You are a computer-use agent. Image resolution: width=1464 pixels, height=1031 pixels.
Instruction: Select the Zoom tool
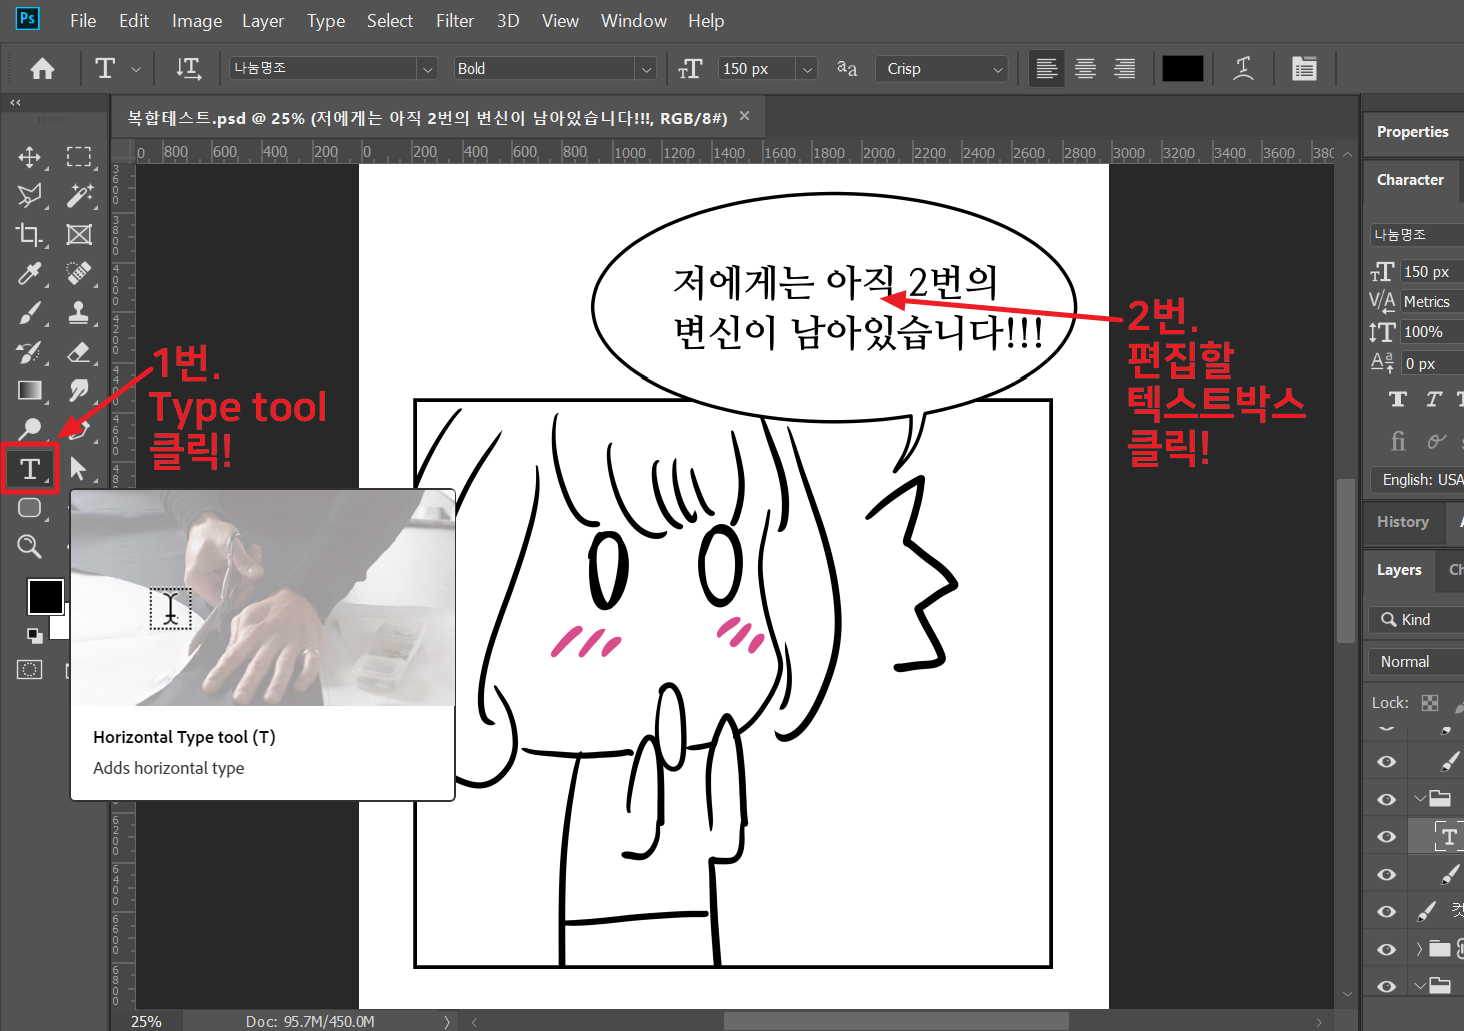click(30, 545)
